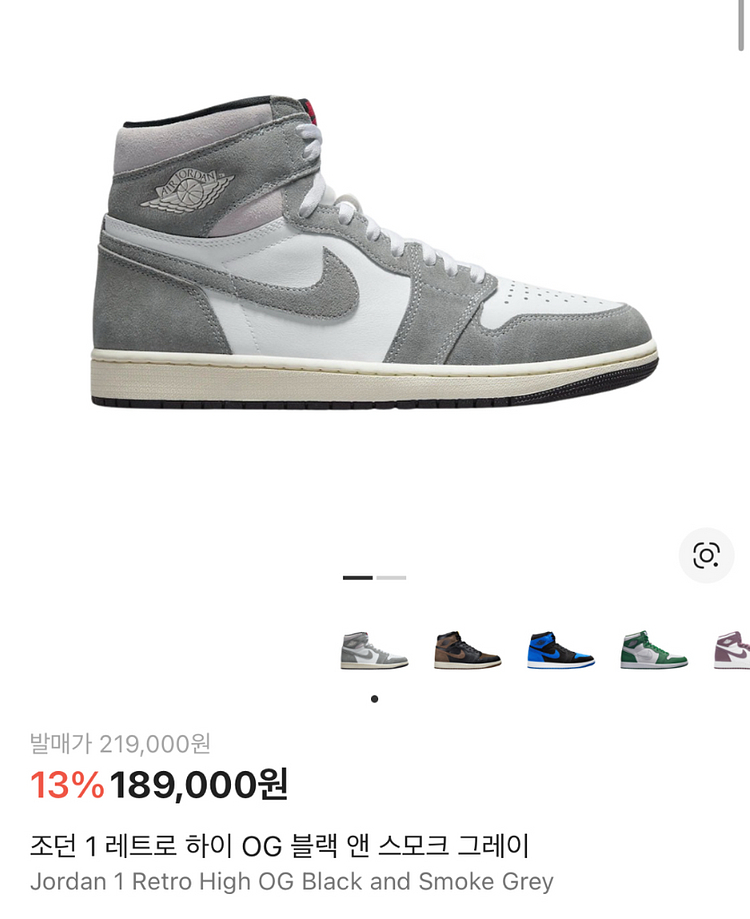Click the 발매가 219,000원 release price text
This screenshot has height=919, width=750.
[x=120, y=744]
